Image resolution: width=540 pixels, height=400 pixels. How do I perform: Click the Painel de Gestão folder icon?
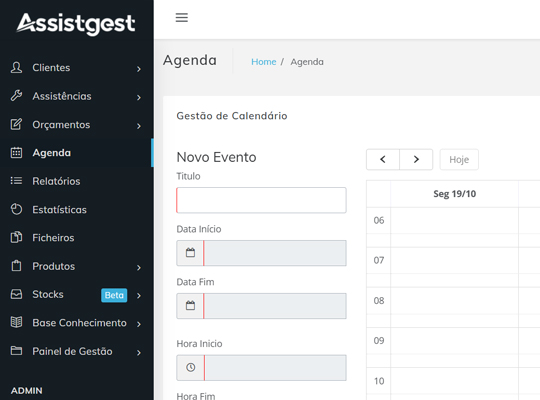[x=16, y=351]
